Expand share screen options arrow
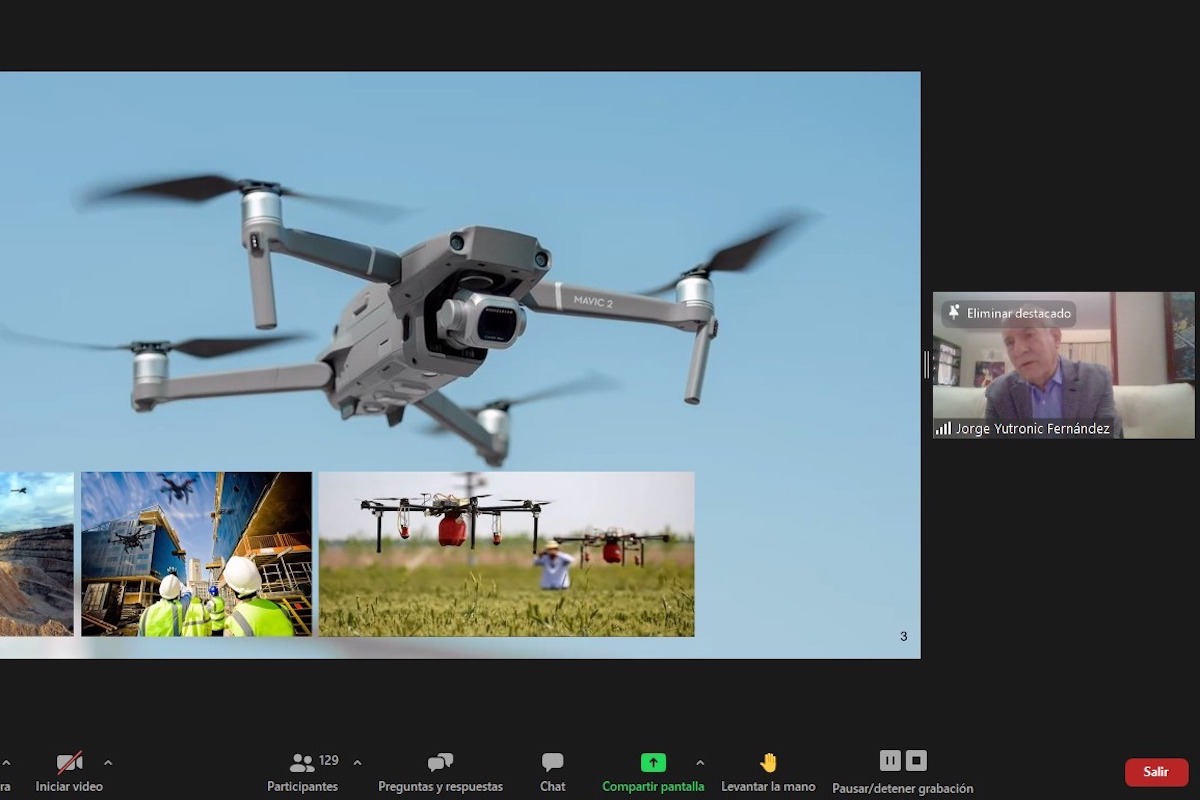Screen dimensions: 1200x800 click(700, 763)
